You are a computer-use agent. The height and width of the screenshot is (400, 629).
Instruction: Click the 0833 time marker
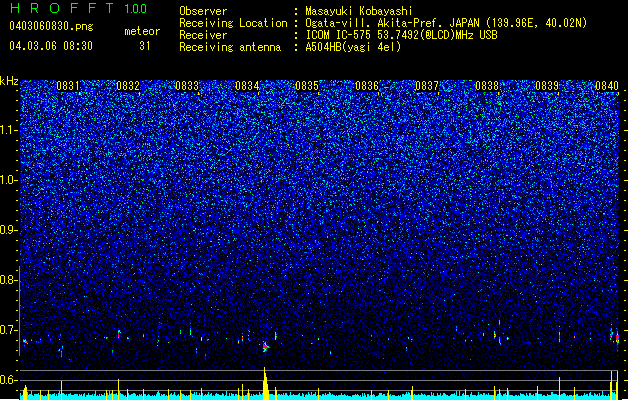[187, 86]
